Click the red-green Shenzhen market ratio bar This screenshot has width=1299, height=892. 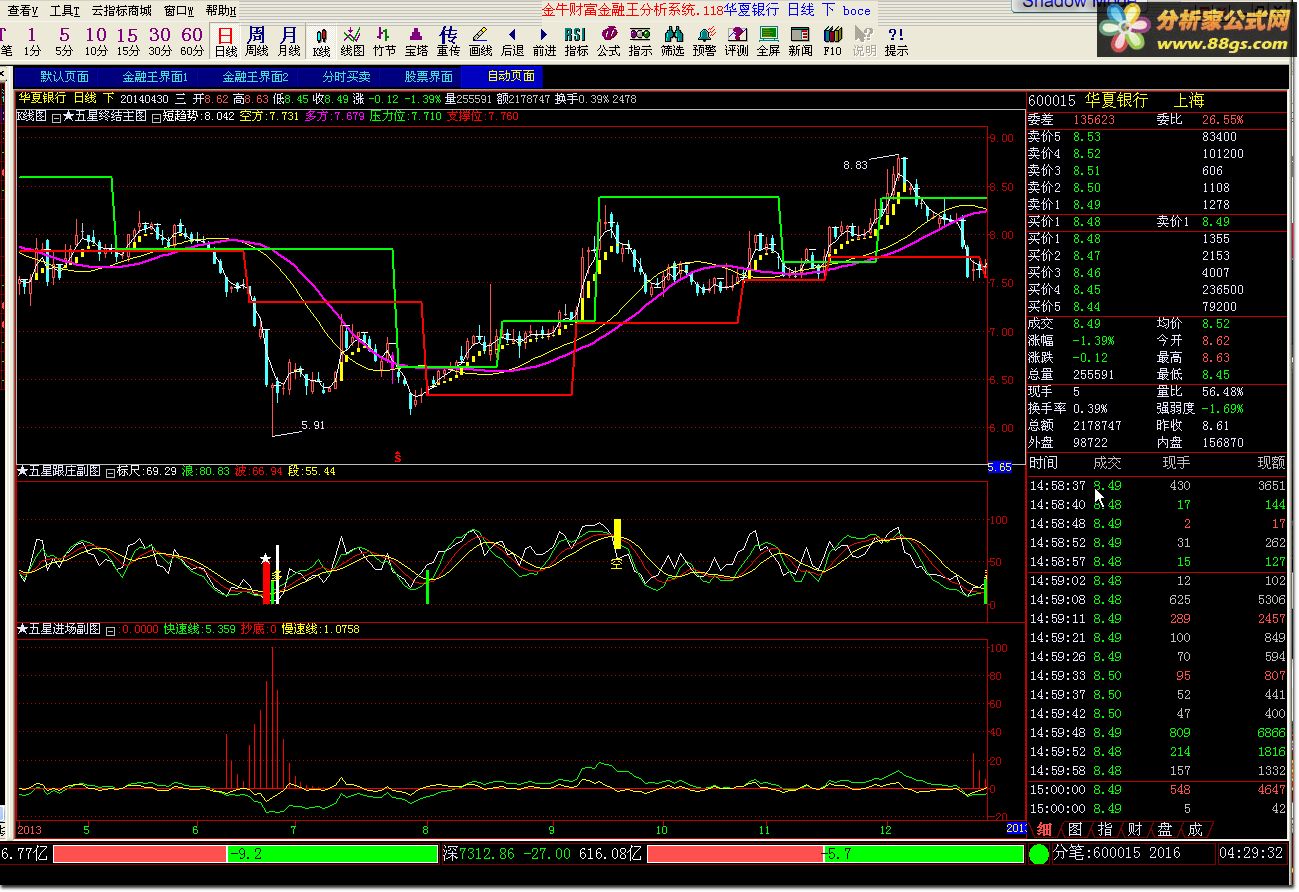point(835,854)
